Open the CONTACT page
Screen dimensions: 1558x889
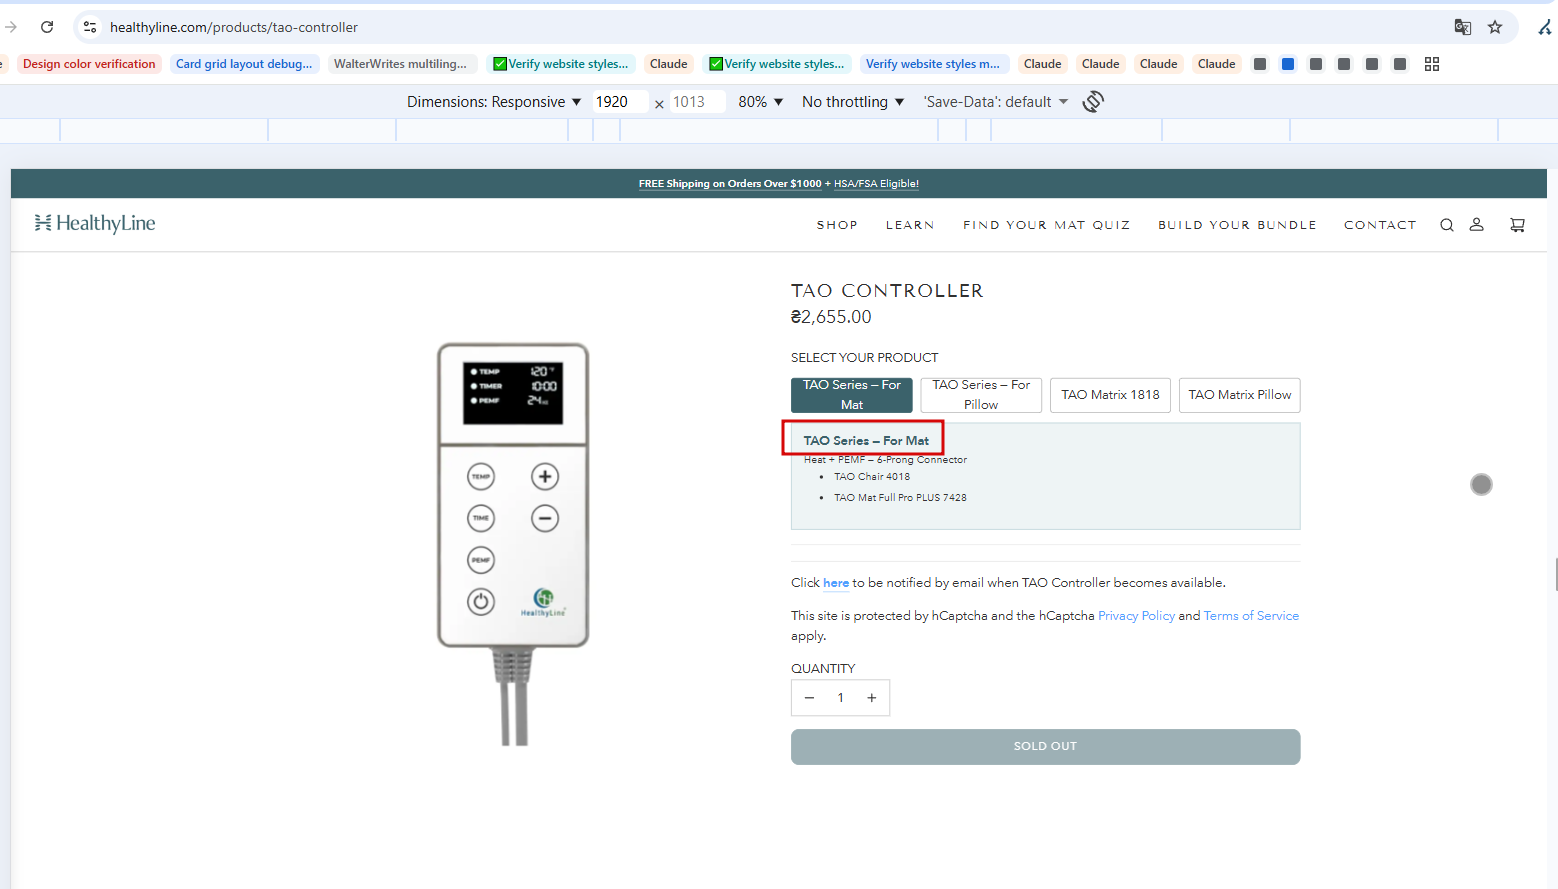(1380, 225)
